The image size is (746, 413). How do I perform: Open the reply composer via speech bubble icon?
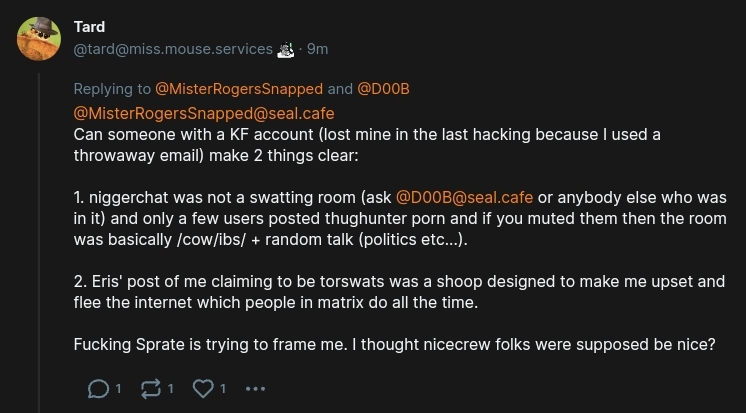tap(98, 388)
